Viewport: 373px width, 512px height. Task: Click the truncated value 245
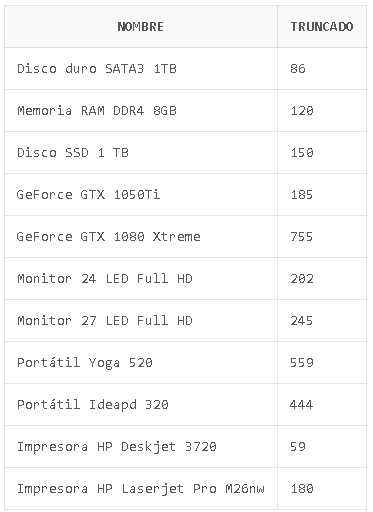pyautogui.click(x=302, y=321)
